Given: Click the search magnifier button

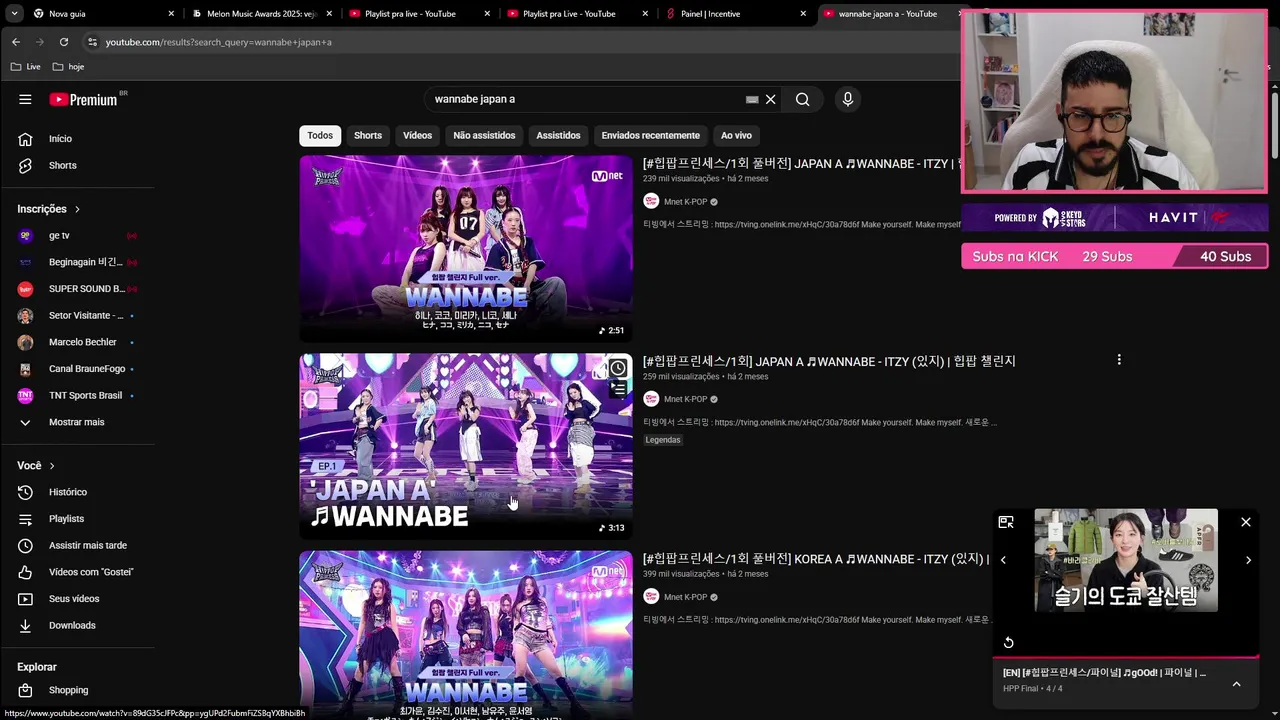Looking at the screenshot, I should 802,99.
